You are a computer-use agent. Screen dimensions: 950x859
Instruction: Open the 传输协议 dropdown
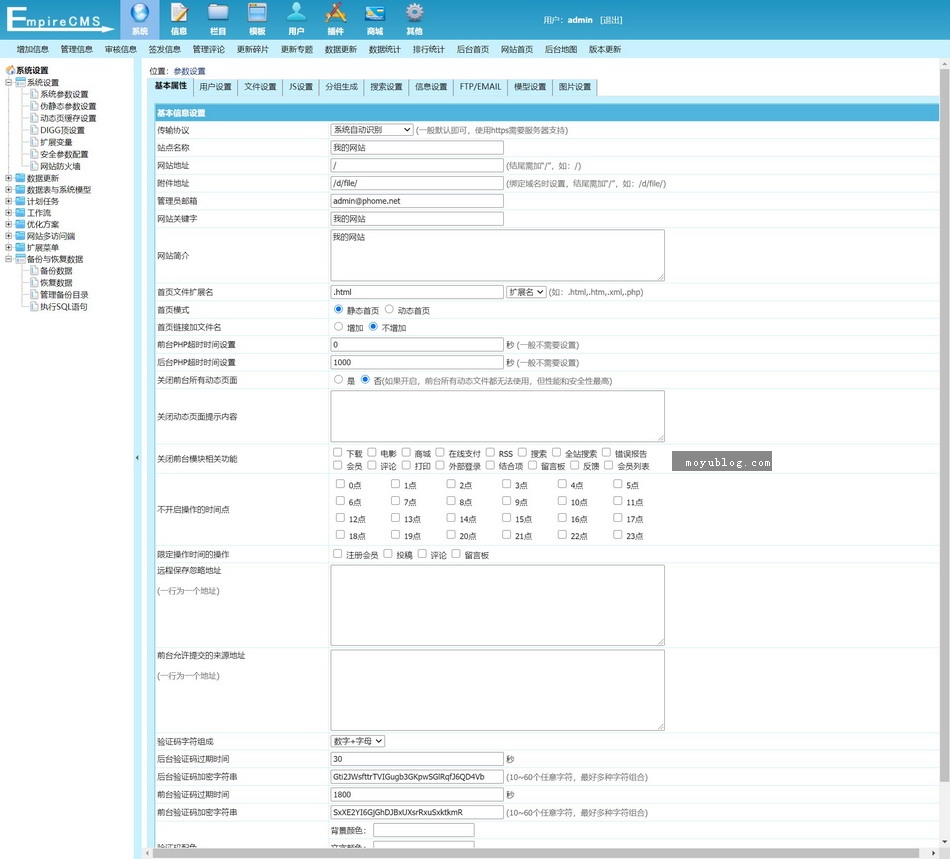click(372, 130)
